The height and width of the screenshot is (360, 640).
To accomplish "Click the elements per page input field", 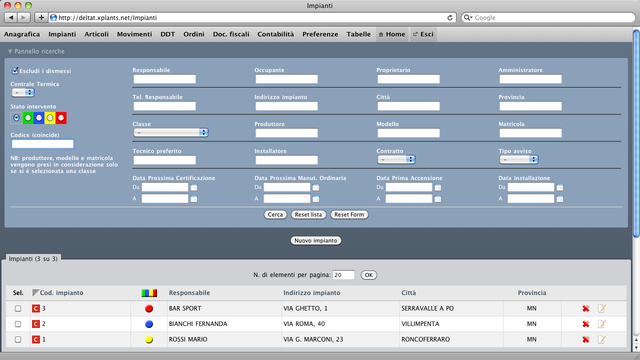I will coord(344,275).
